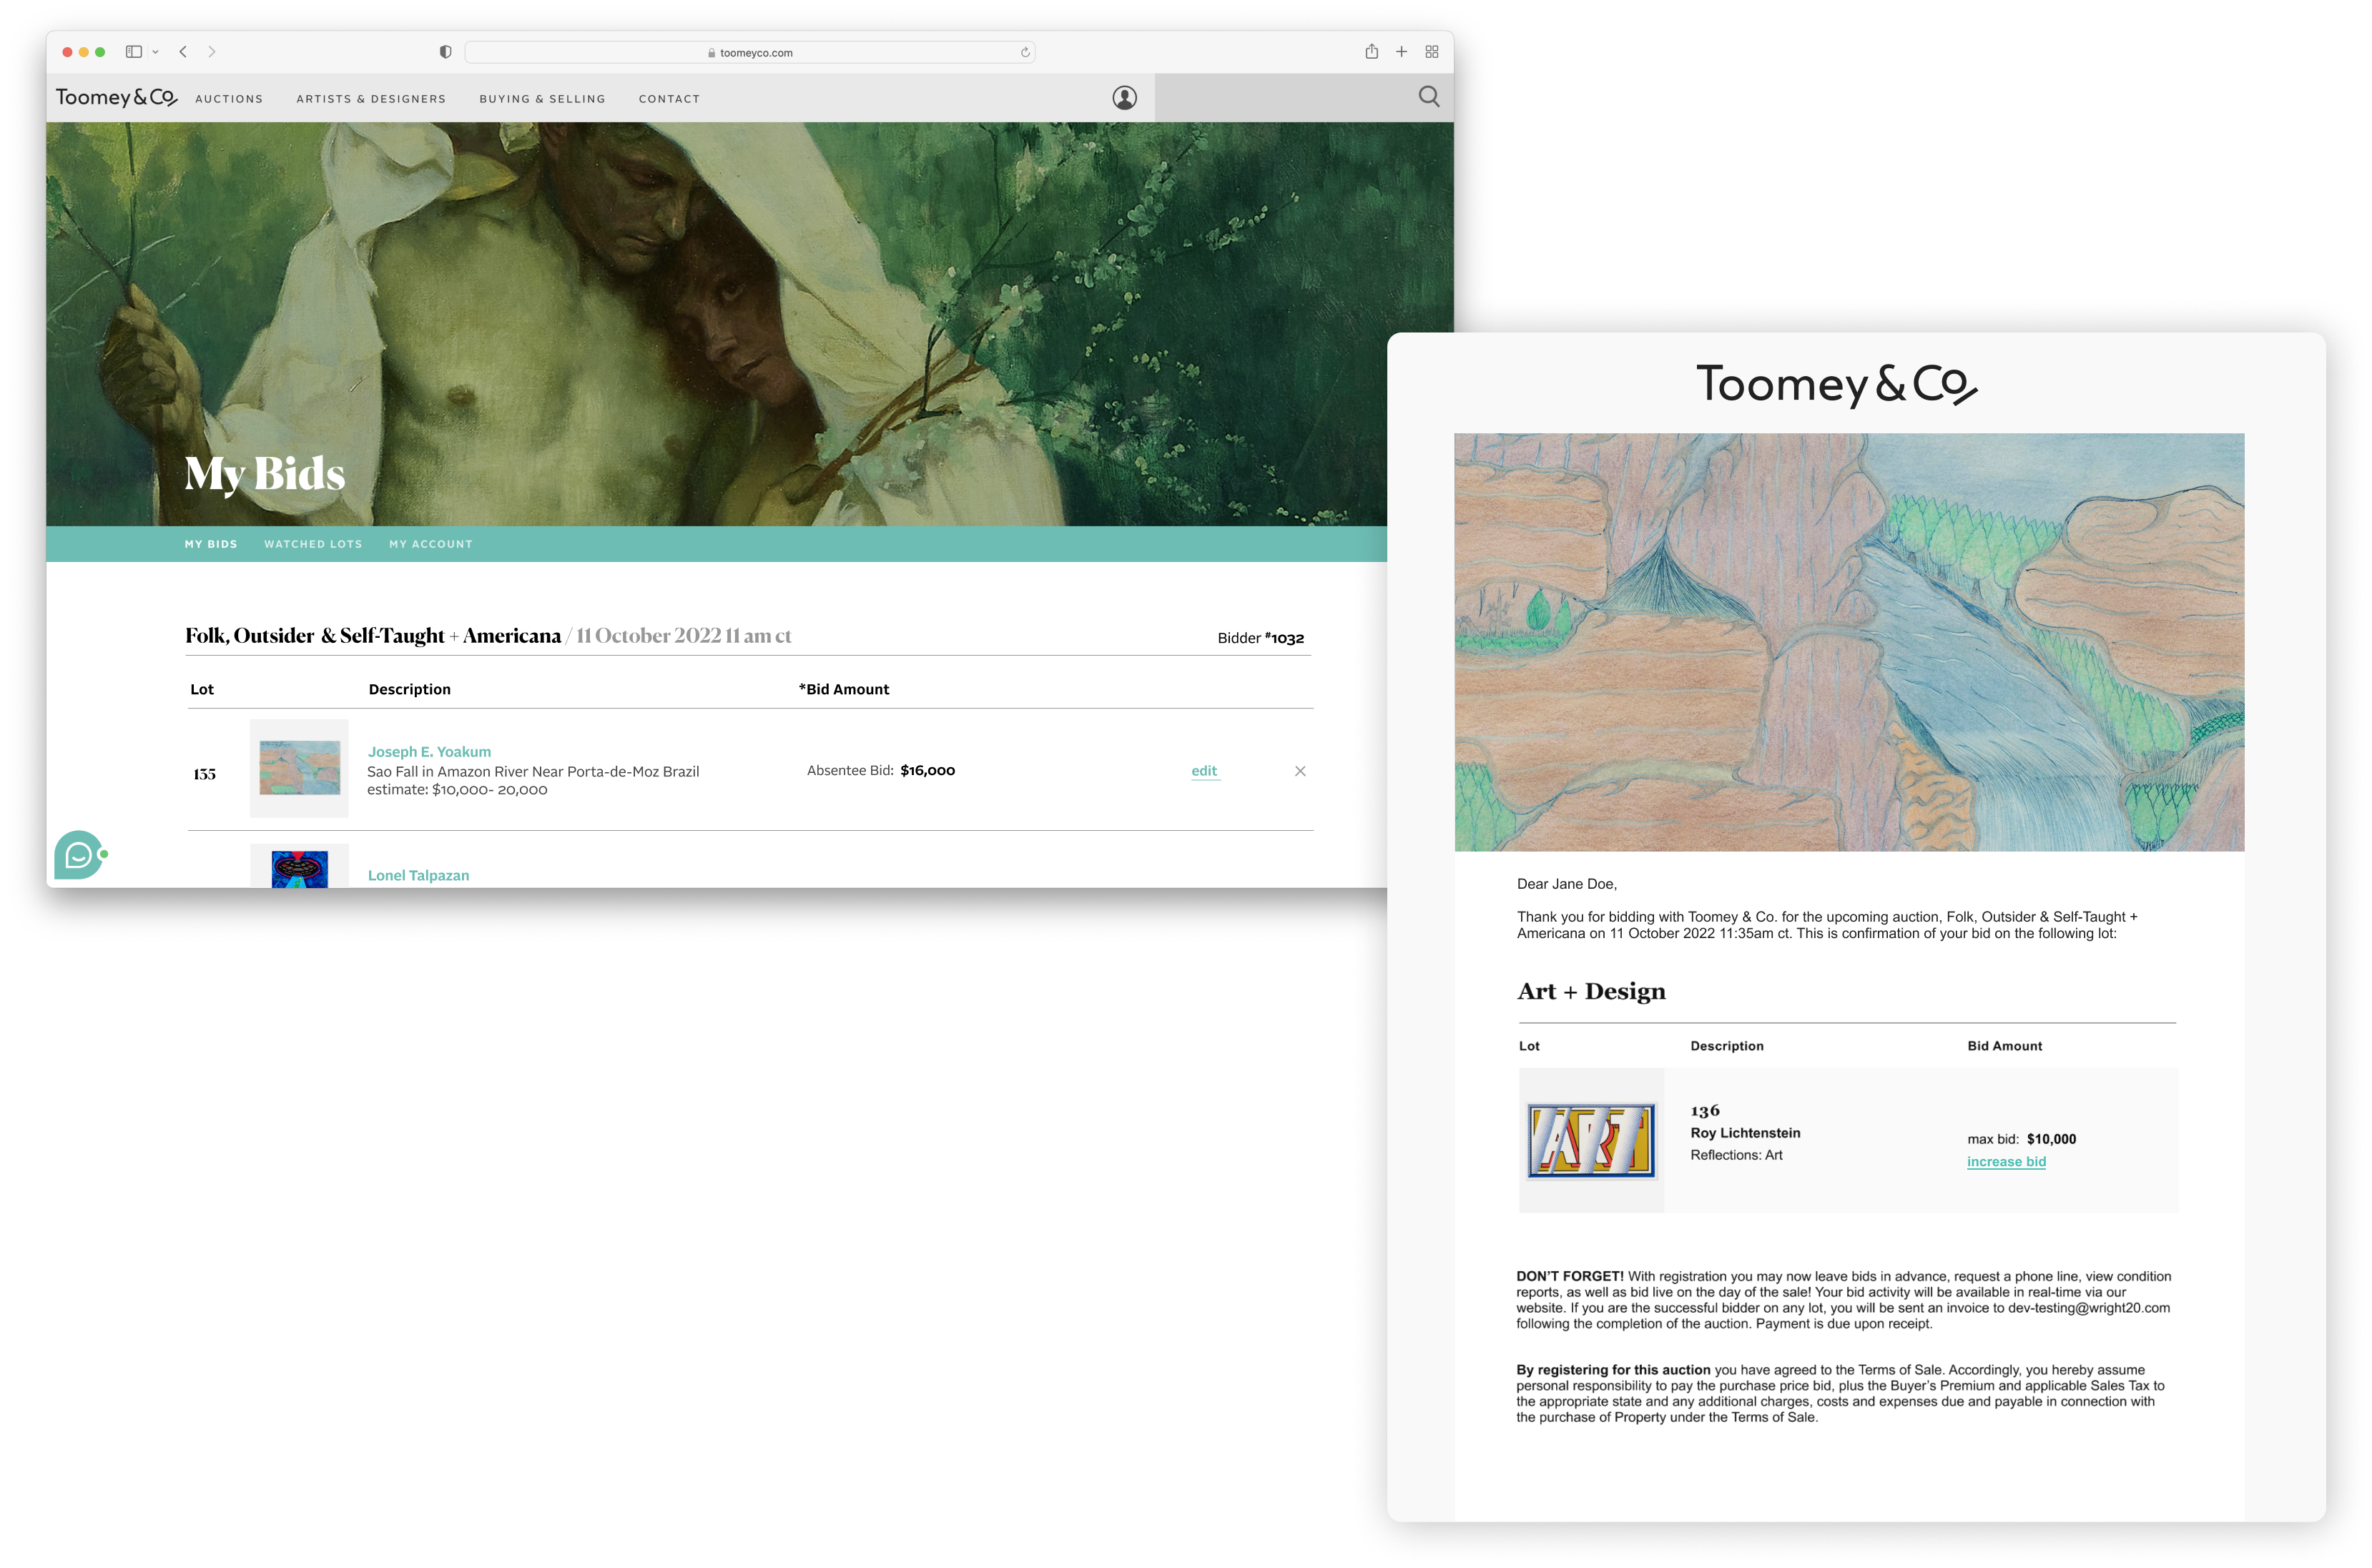Screen dimensions: 2372x1568
Task: Click the Toomey & Co. website logo
Action: click(116, 97)
